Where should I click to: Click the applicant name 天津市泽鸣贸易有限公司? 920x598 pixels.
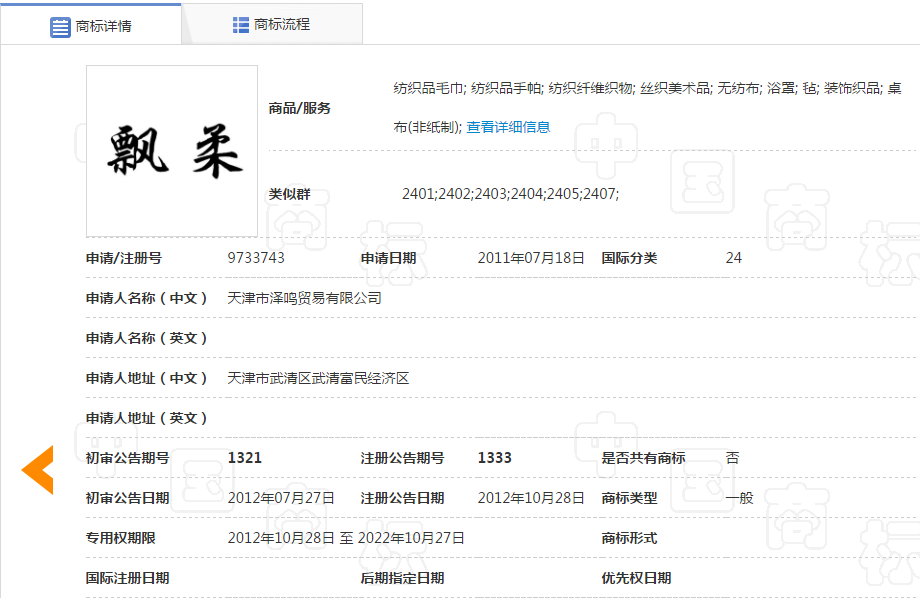304,298
